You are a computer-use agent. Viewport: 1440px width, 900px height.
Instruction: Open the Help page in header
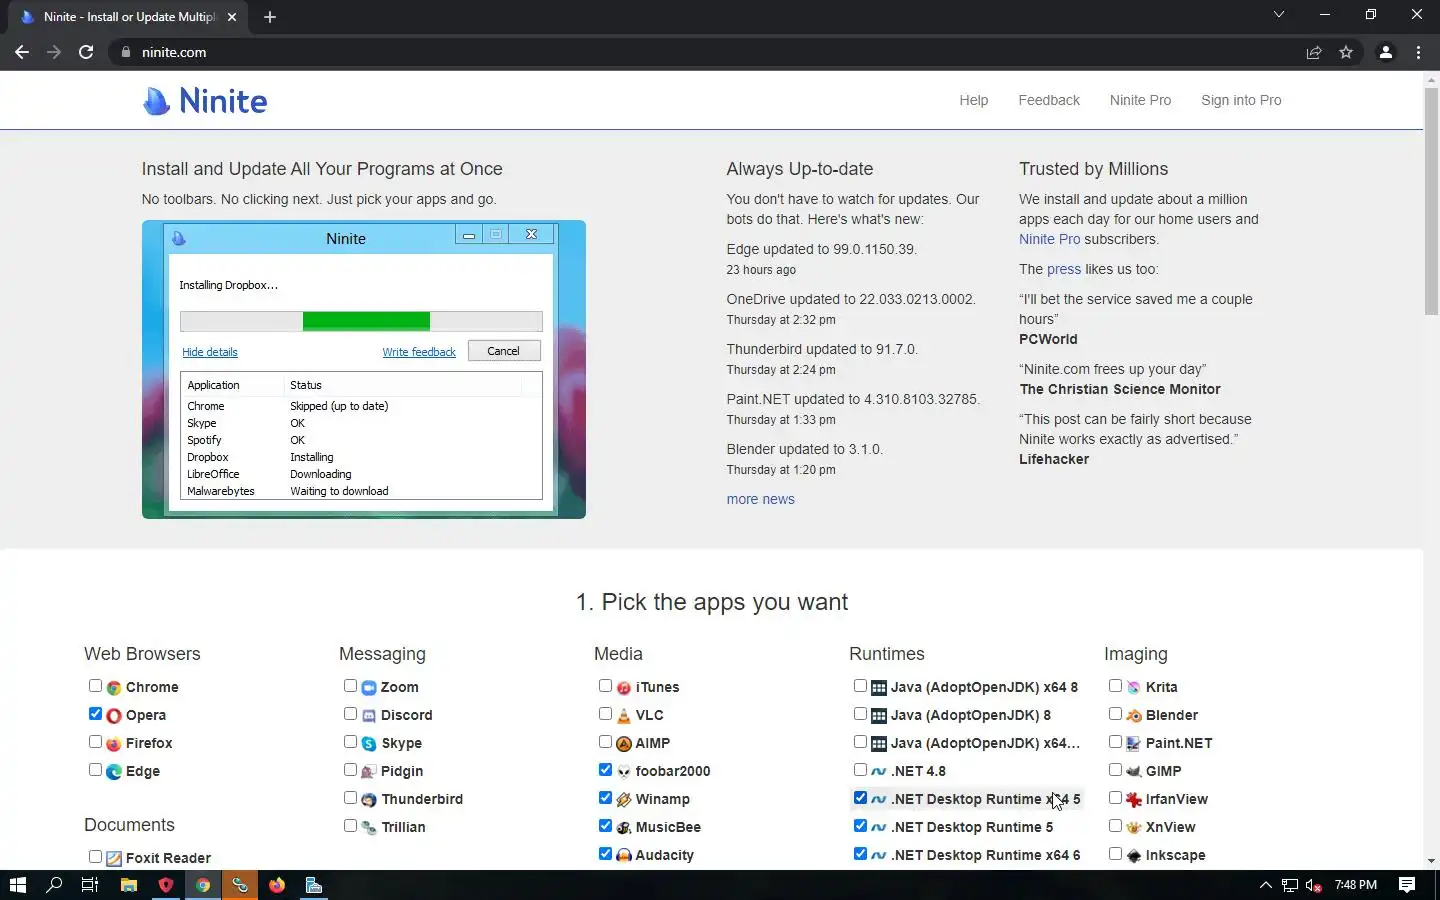click(x=973, y=100)
